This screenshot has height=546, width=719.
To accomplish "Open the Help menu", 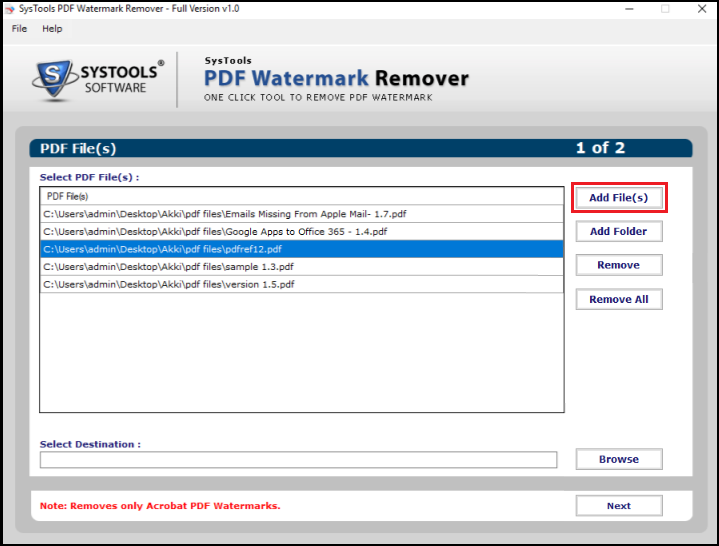I will [x=52, y=28].
